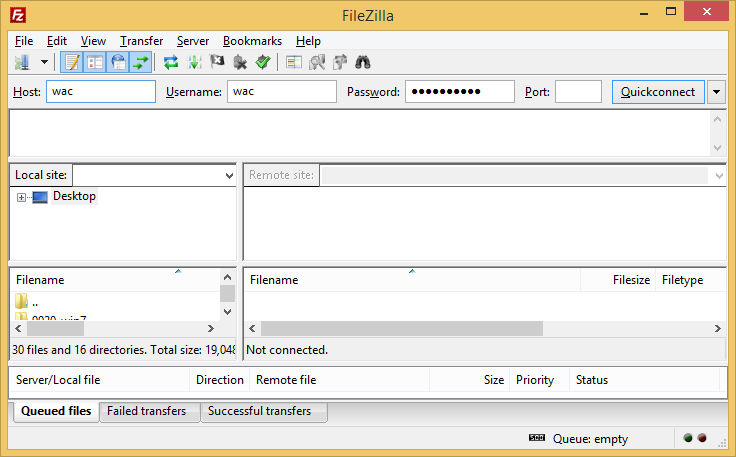Open the Server menu

click(x=193, y=41)
